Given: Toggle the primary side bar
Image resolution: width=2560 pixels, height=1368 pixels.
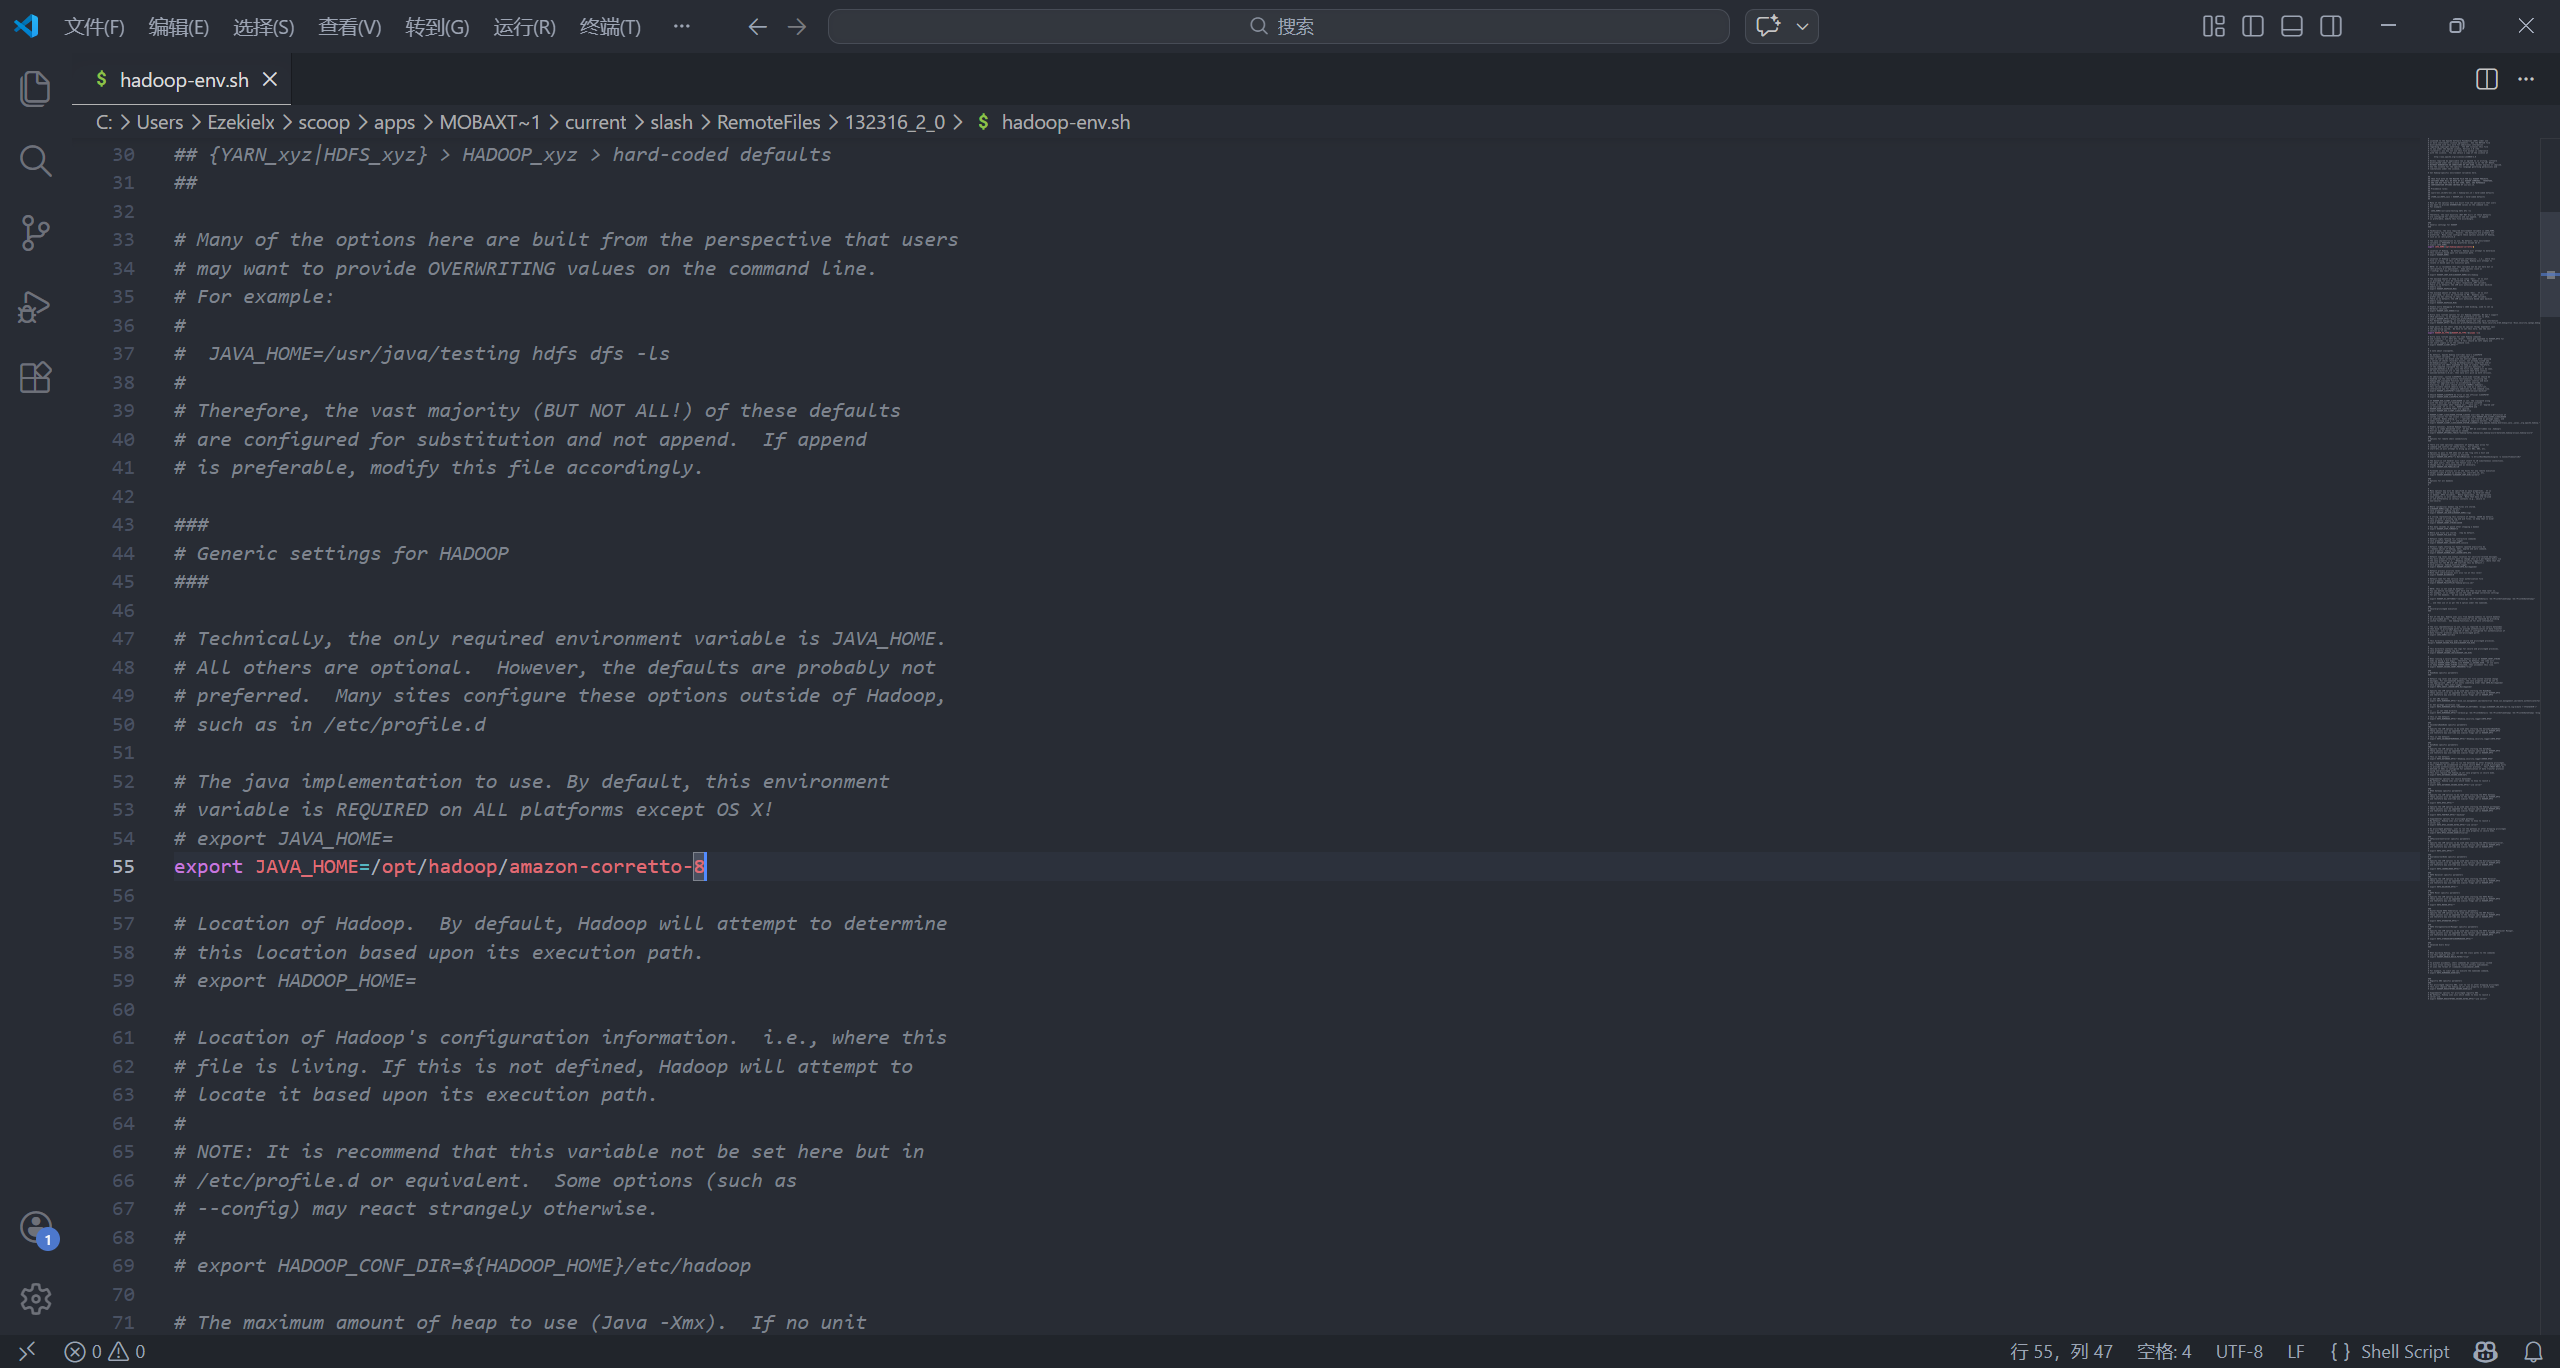Looking at the screenshot, I should 2253,27.
